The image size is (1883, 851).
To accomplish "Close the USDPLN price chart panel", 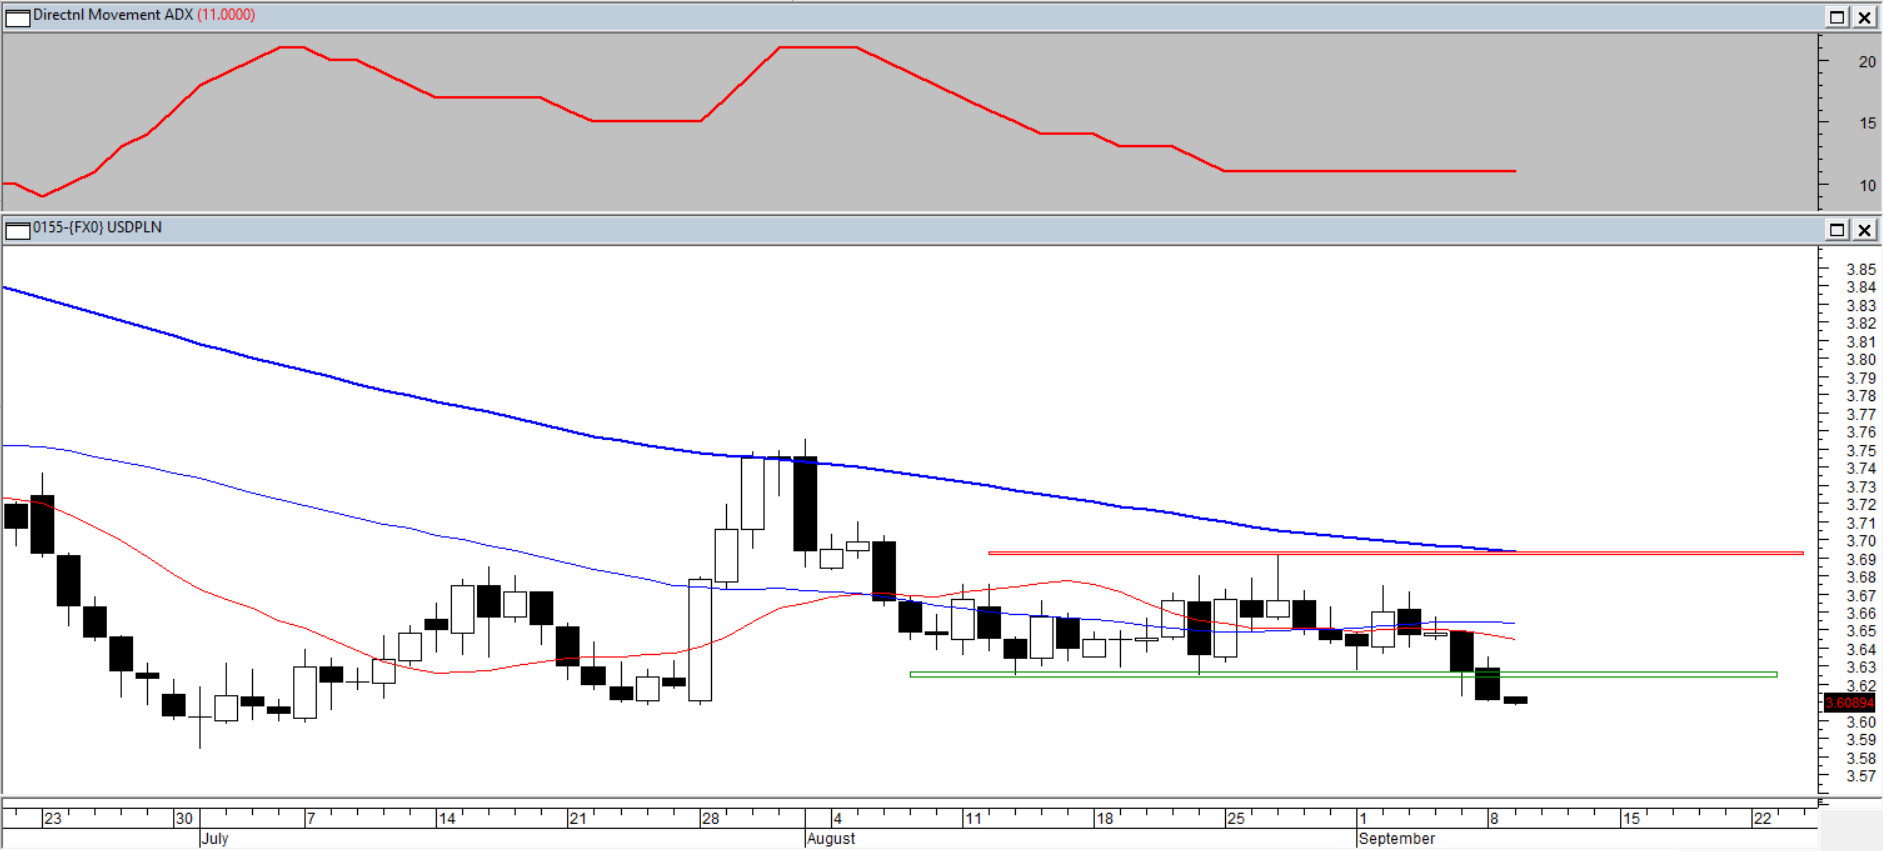I will (x=1865, y=230).
